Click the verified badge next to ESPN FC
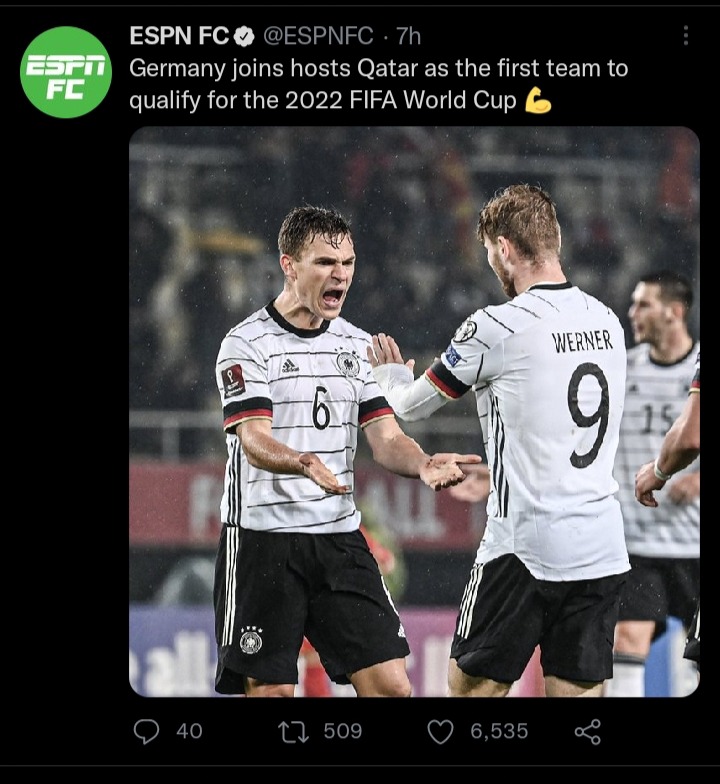 coord(244,36)
